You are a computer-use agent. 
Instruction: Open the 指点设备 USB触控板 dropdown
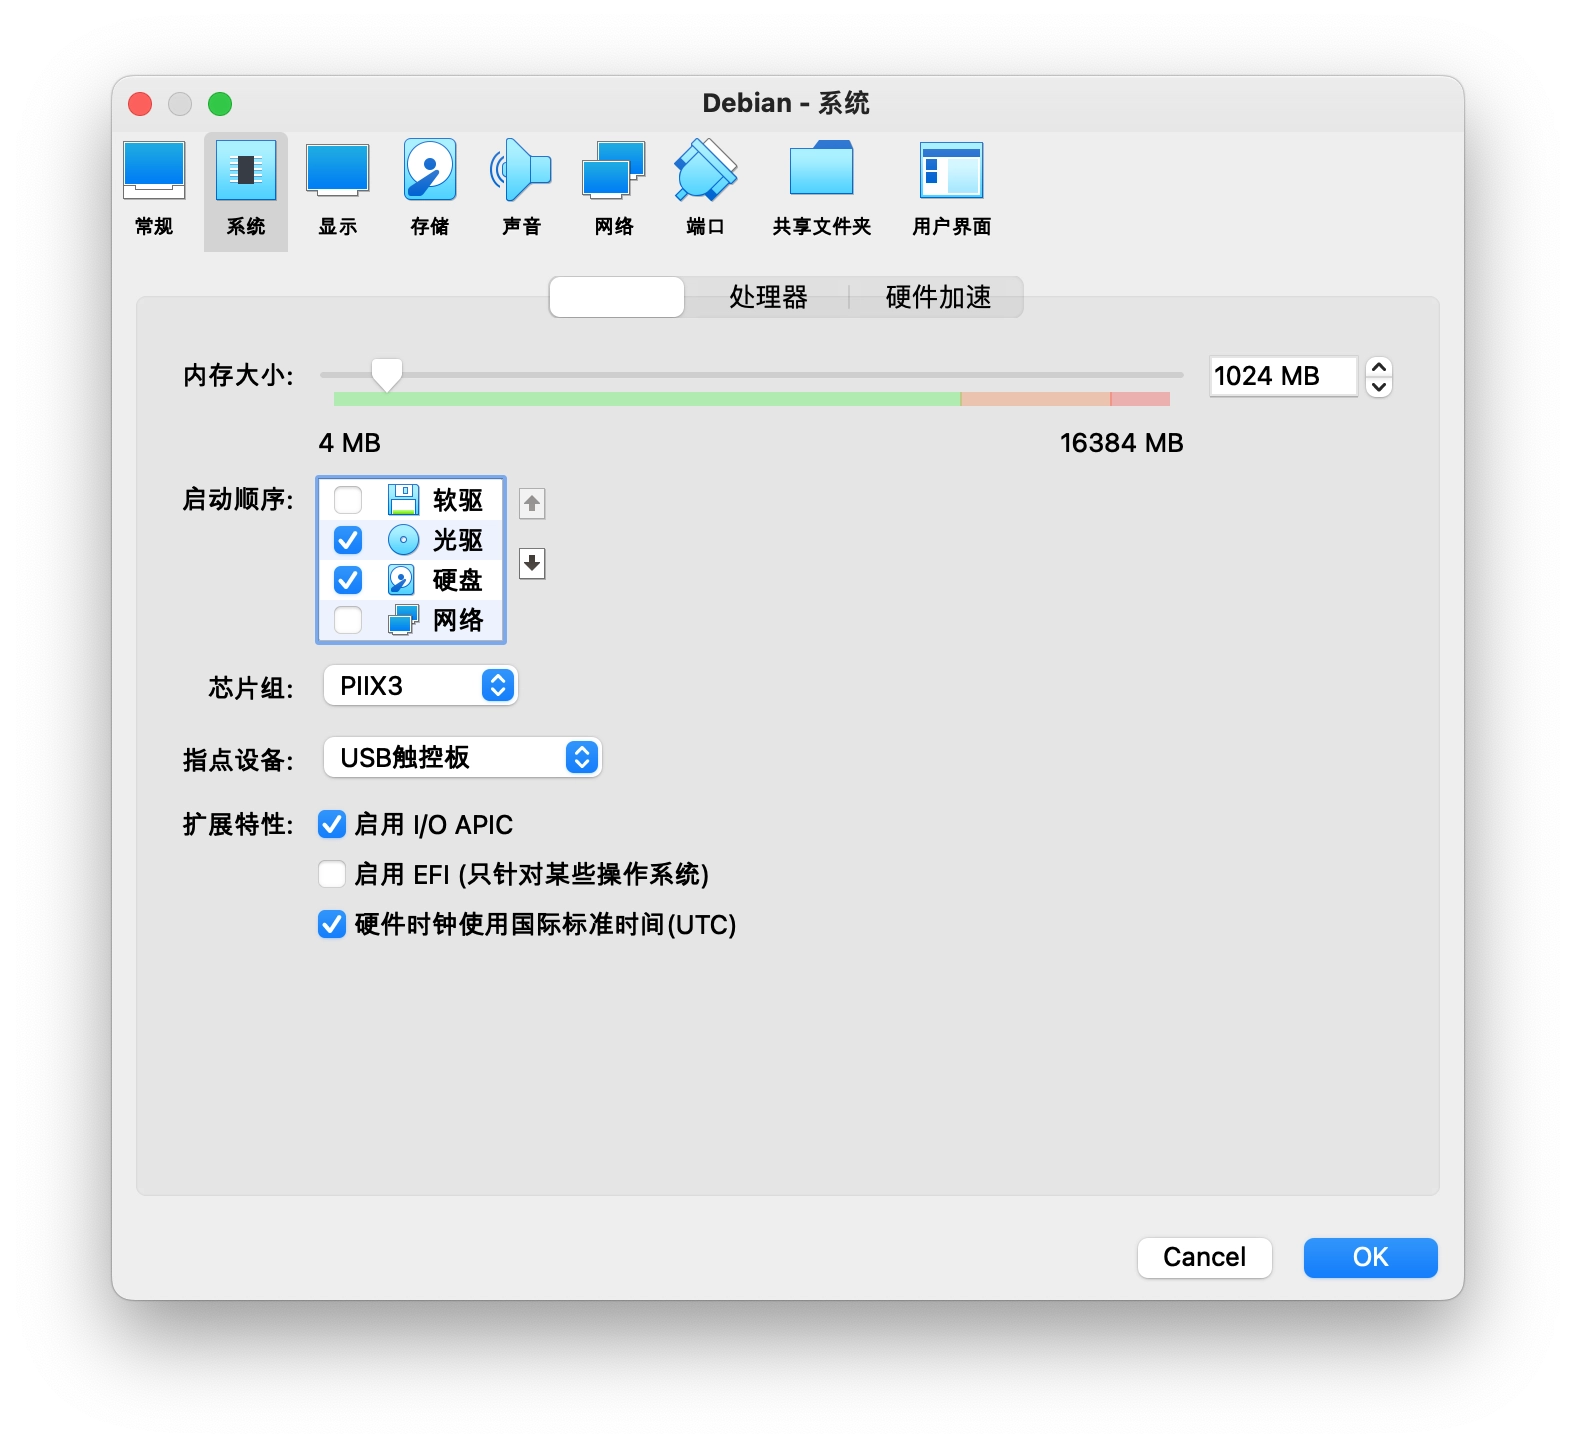pos(463,757)
